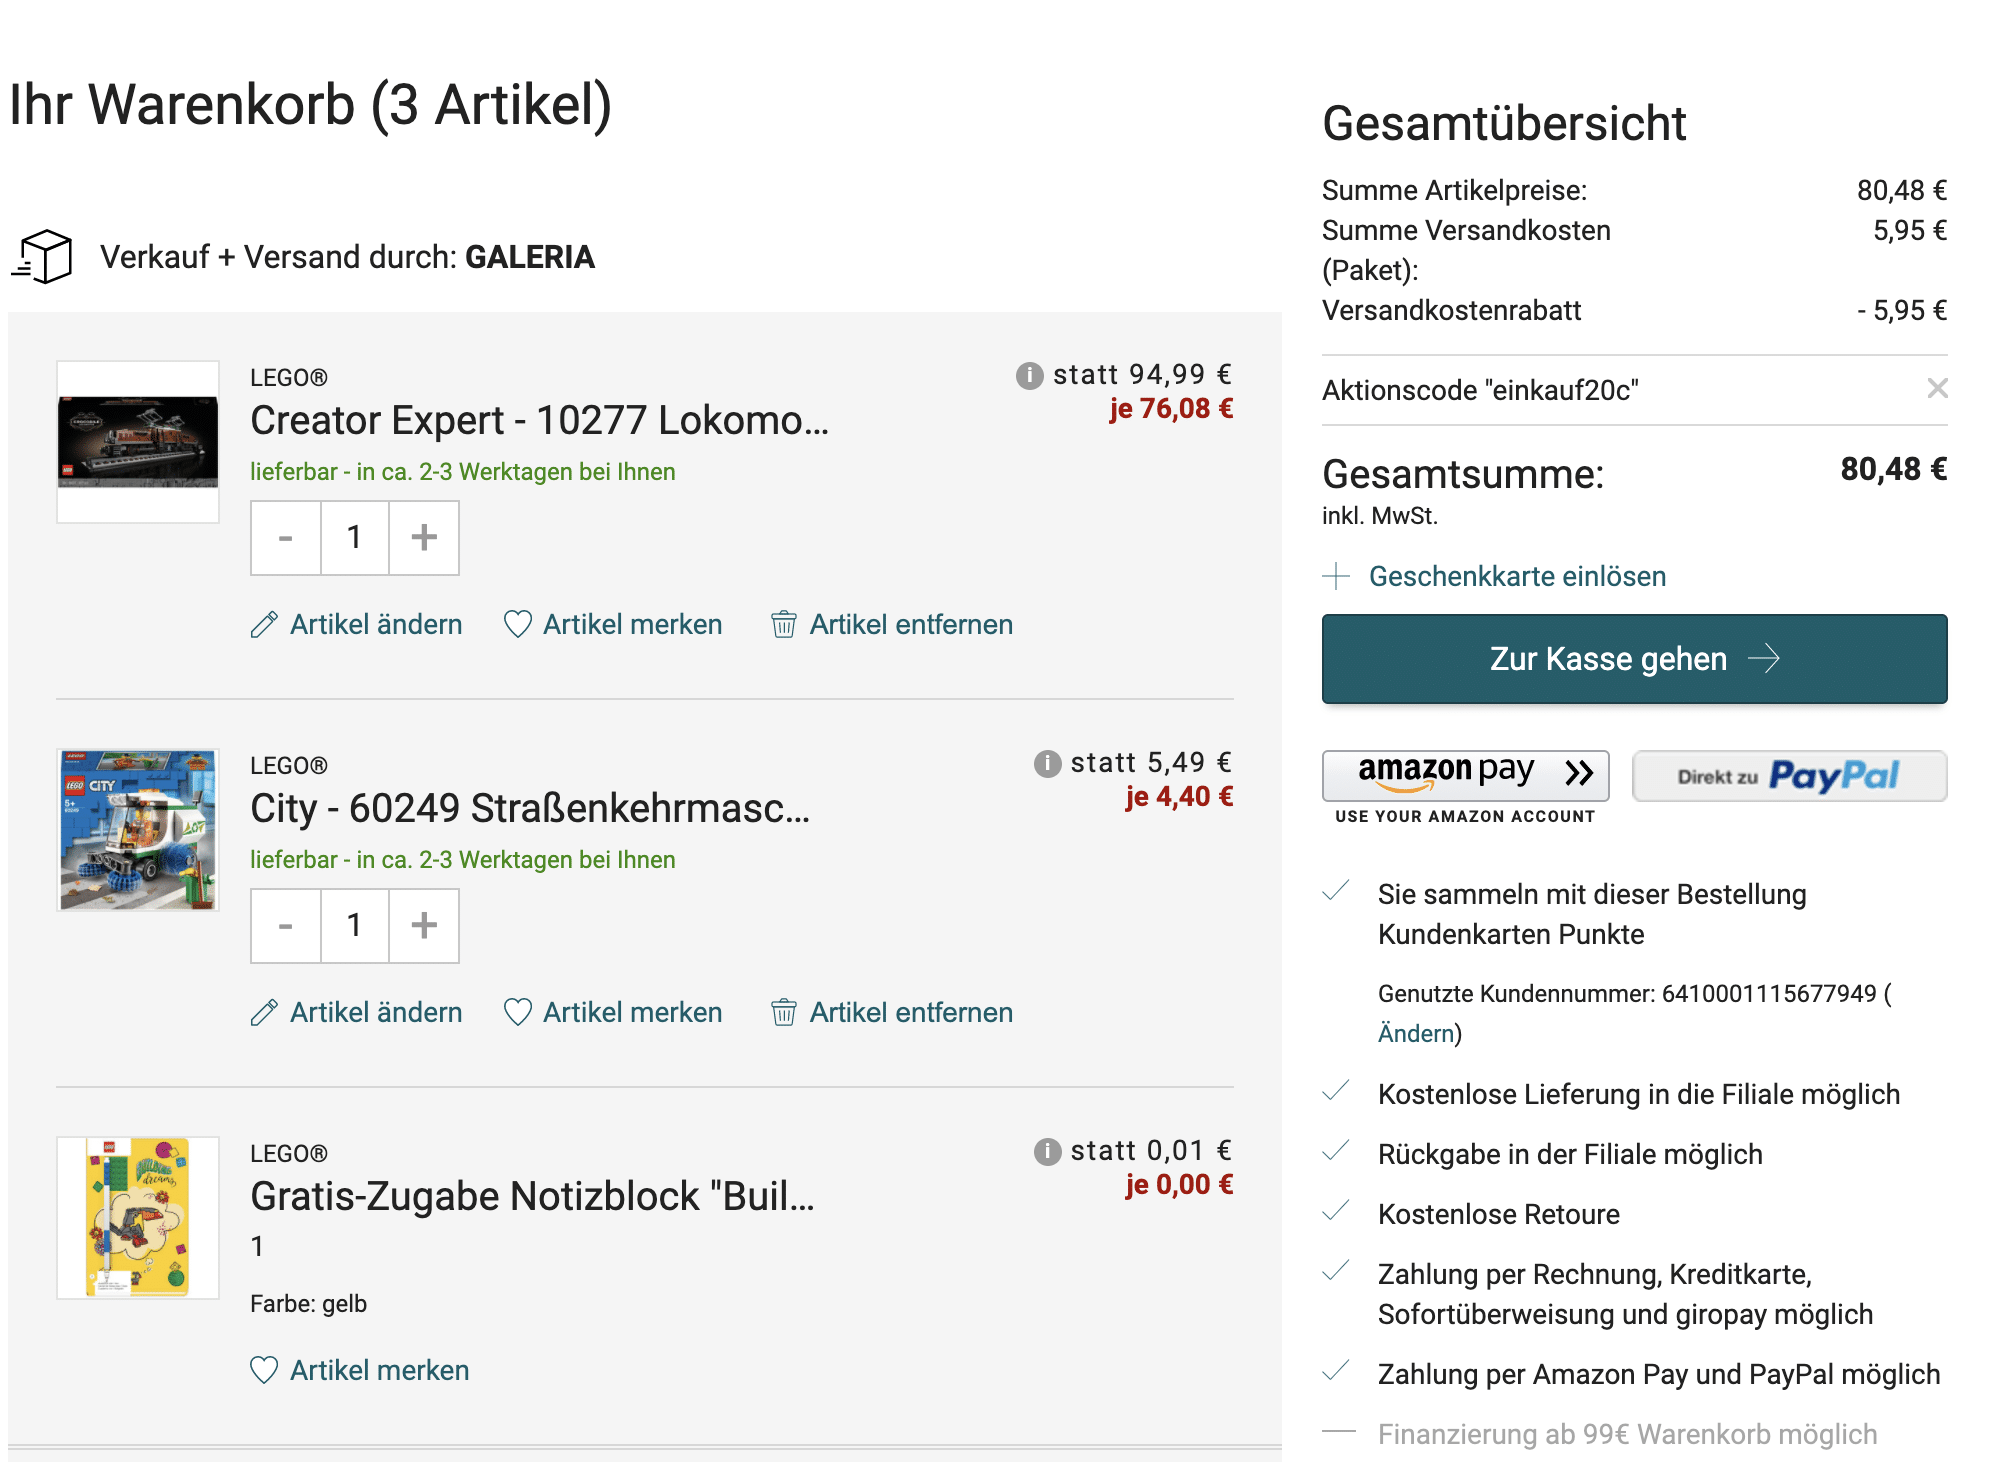2004x1462 pixels.
Task: Click heart icon for City Straßenkehrmaschine
Action: [x=518, y=1013]
